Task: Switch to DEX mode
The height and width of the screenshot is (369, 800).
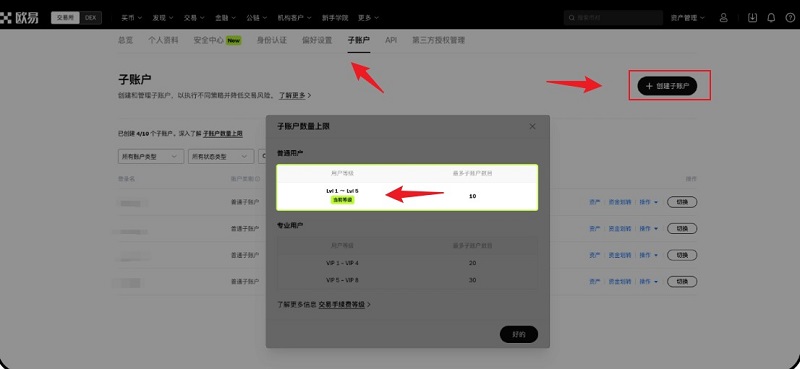Action: [x=90, y=18]
